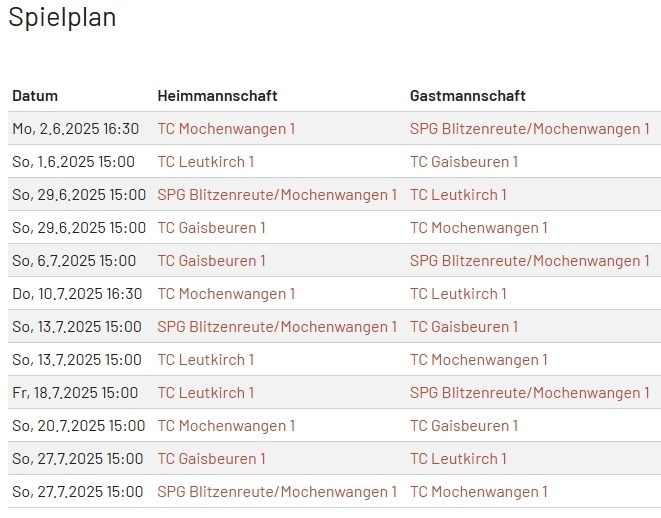The width and height of the screenshot is (661, 518).
Task: Open home team TC Mochenwangen 1 on 2.6.2025
Action: click(x=226, y=128)
